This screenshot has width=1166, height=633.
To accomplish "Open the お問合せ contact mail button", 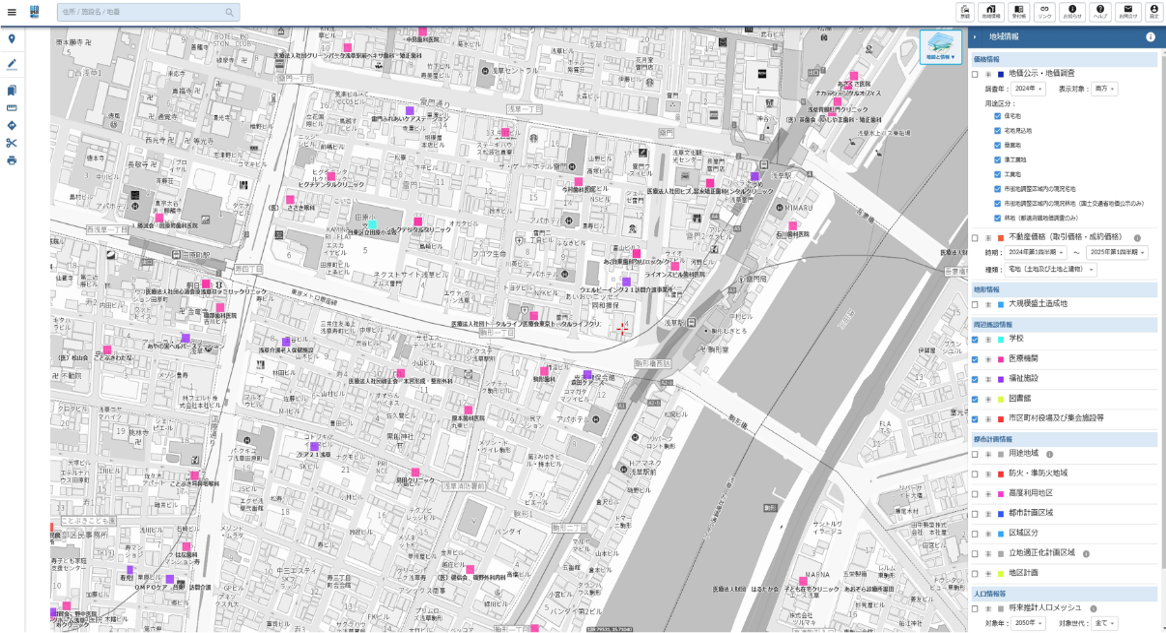I will [1127, 12].
